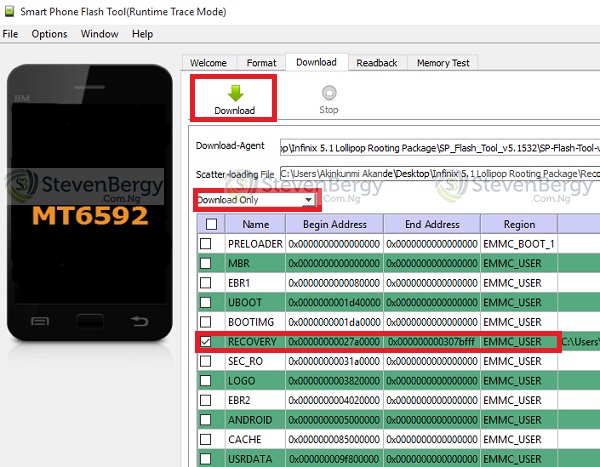Click the EMMC_BOOT_1 region cell
Viewport: 600px width, 467px height.
519,244
